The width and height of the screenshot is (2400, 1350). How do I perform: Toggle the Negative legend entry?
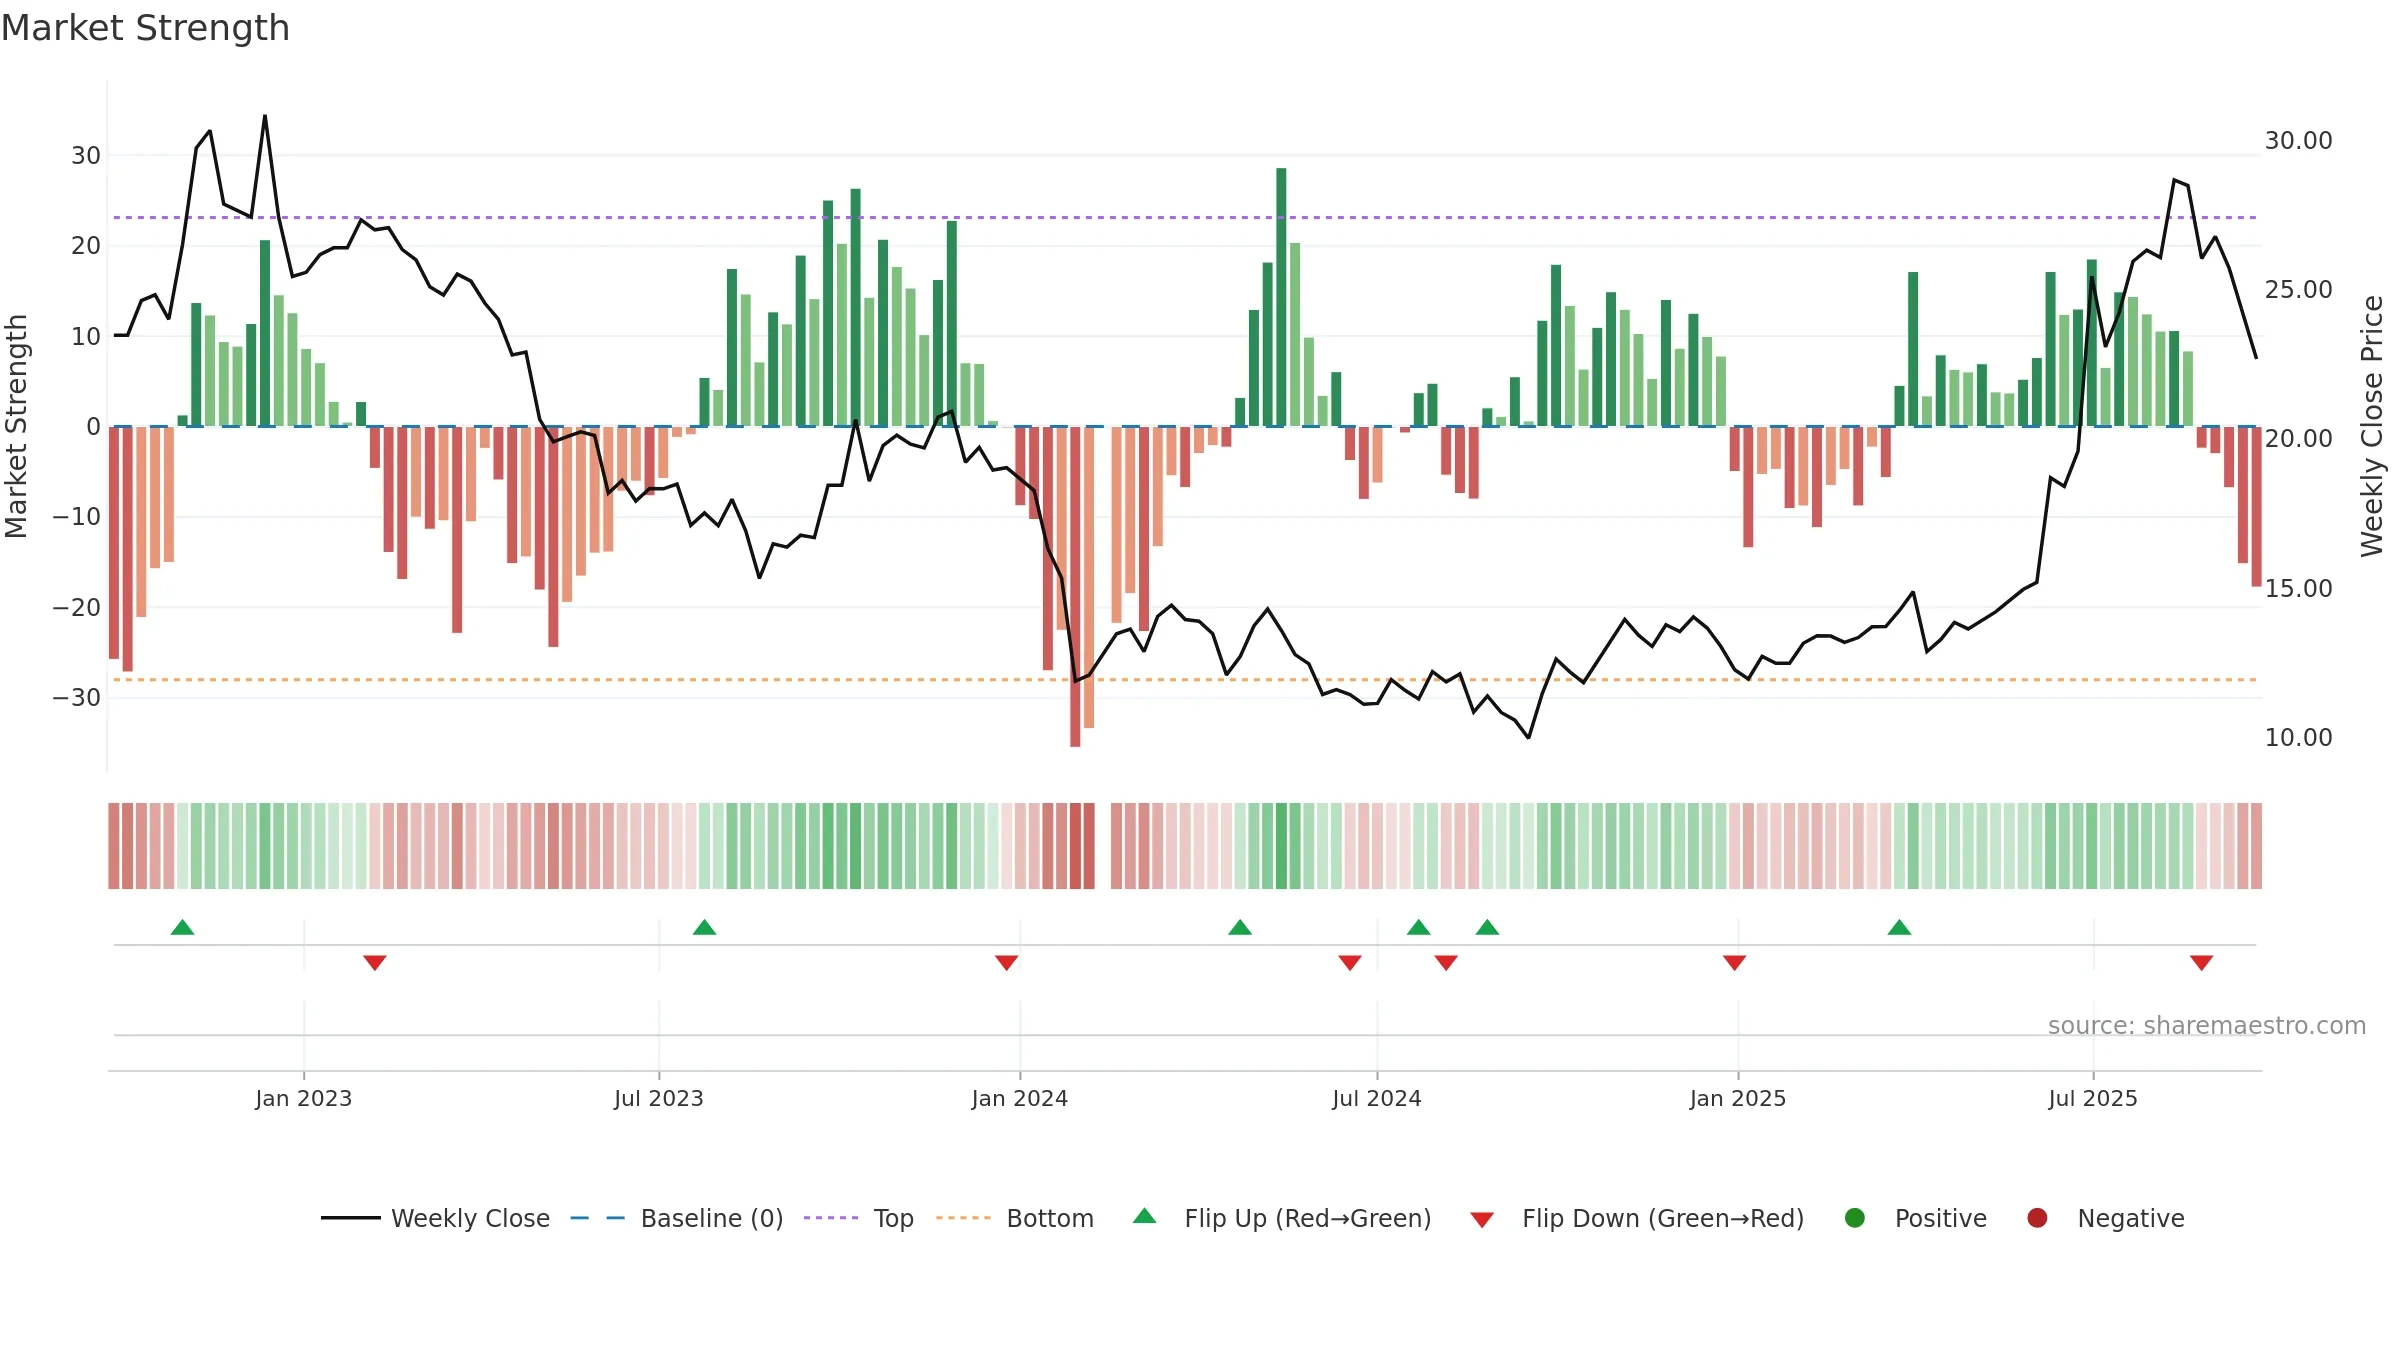point(2105,1218)
